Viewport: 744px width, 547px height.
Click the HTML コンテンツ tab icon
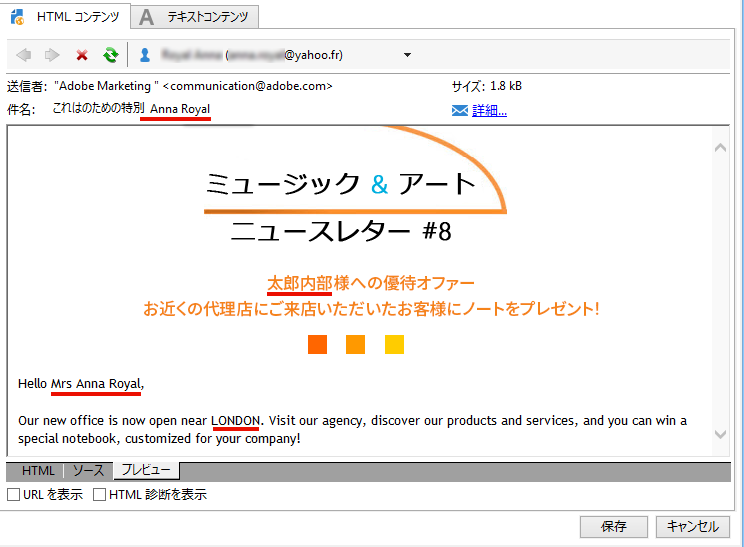pyautogui.click(x=18, y=17)
